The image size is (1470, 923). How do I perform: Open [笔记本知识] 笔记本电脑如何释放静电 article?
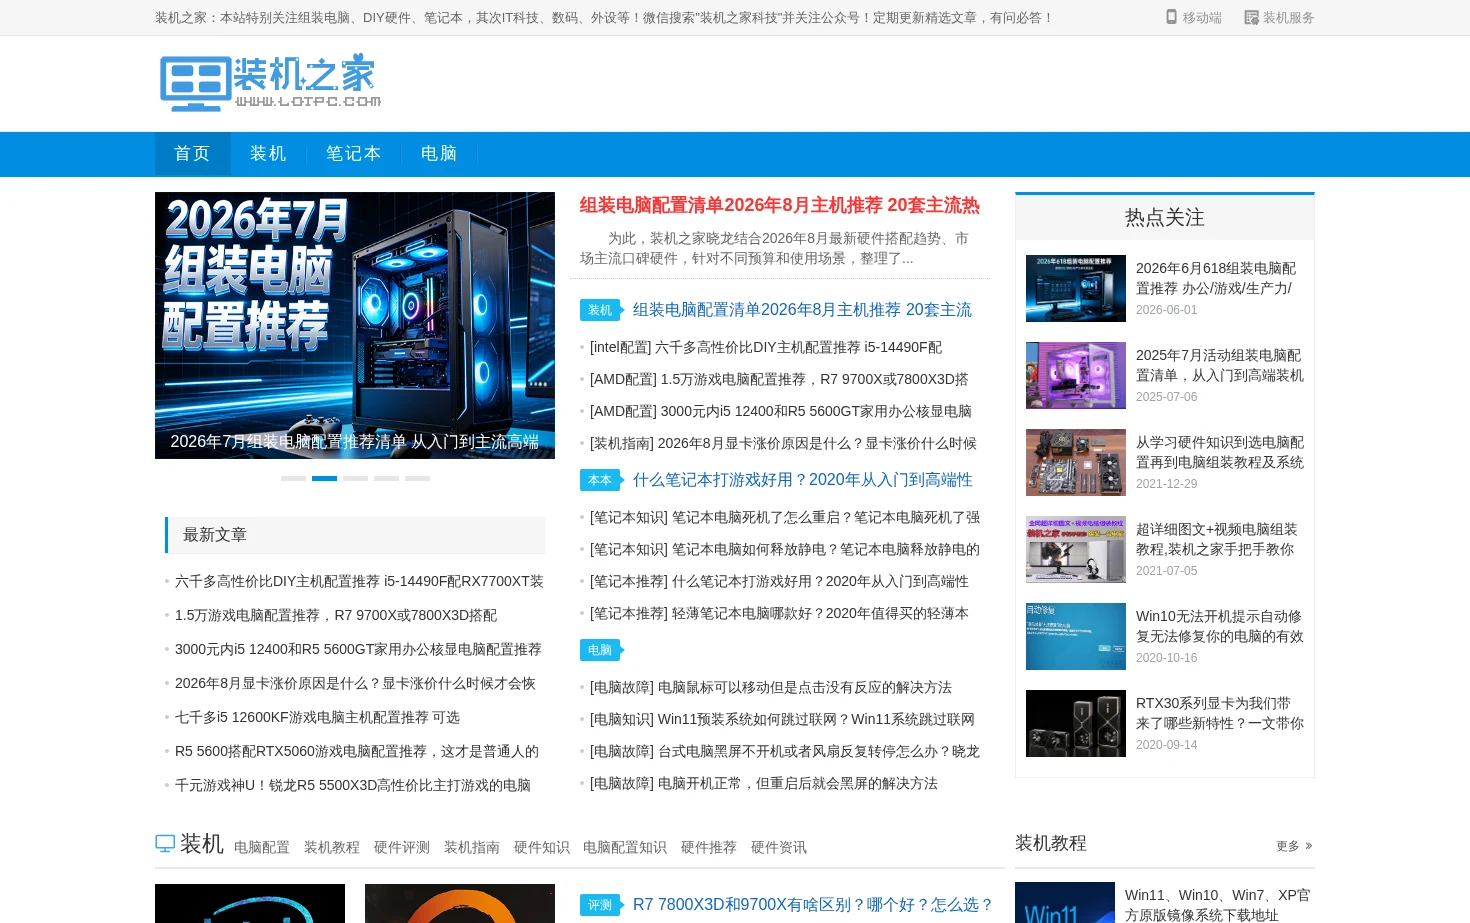785,549
